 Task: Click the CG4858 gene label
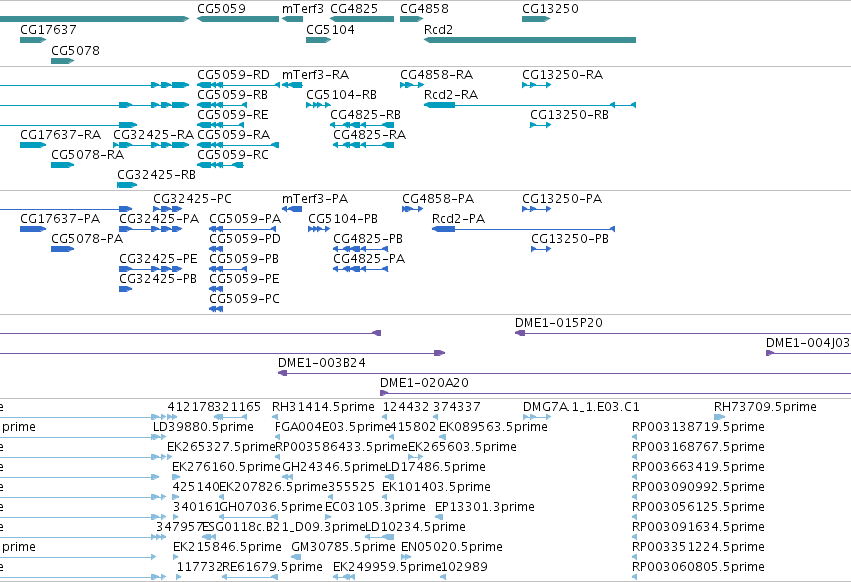coord(424,9)
